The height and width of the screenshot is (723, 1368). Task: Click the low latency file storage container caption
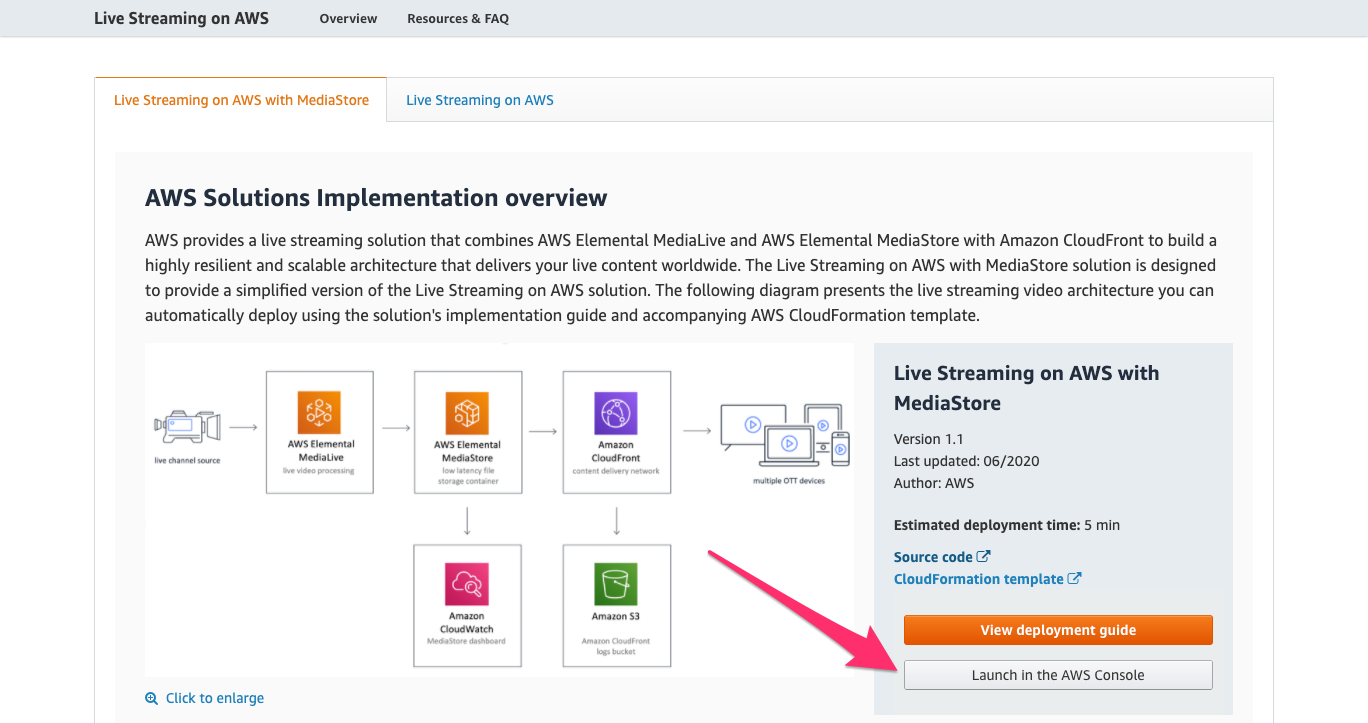[467, 476]
